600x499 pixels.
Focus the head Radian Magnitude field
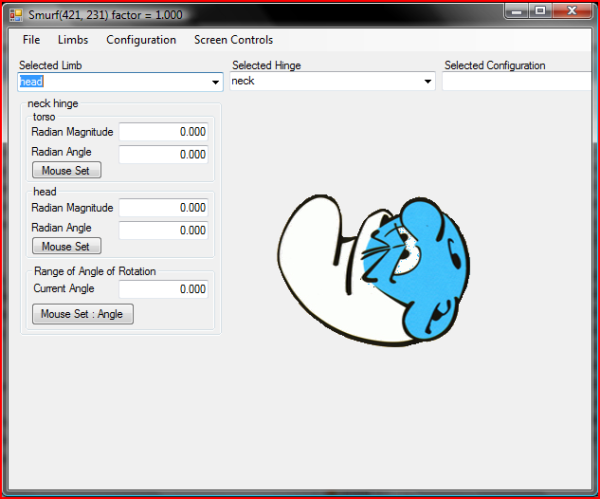pos(163,208)
